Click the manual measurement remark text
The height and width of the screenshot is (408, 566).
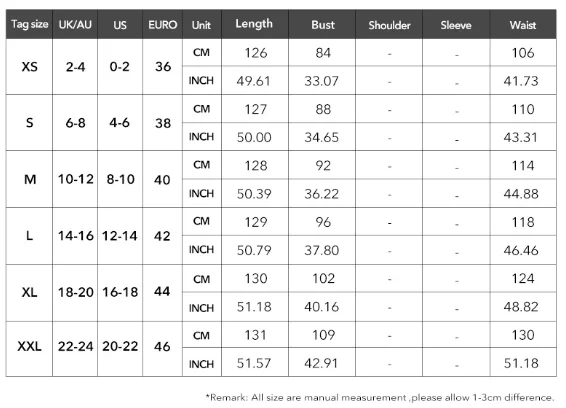coord(380,398)
